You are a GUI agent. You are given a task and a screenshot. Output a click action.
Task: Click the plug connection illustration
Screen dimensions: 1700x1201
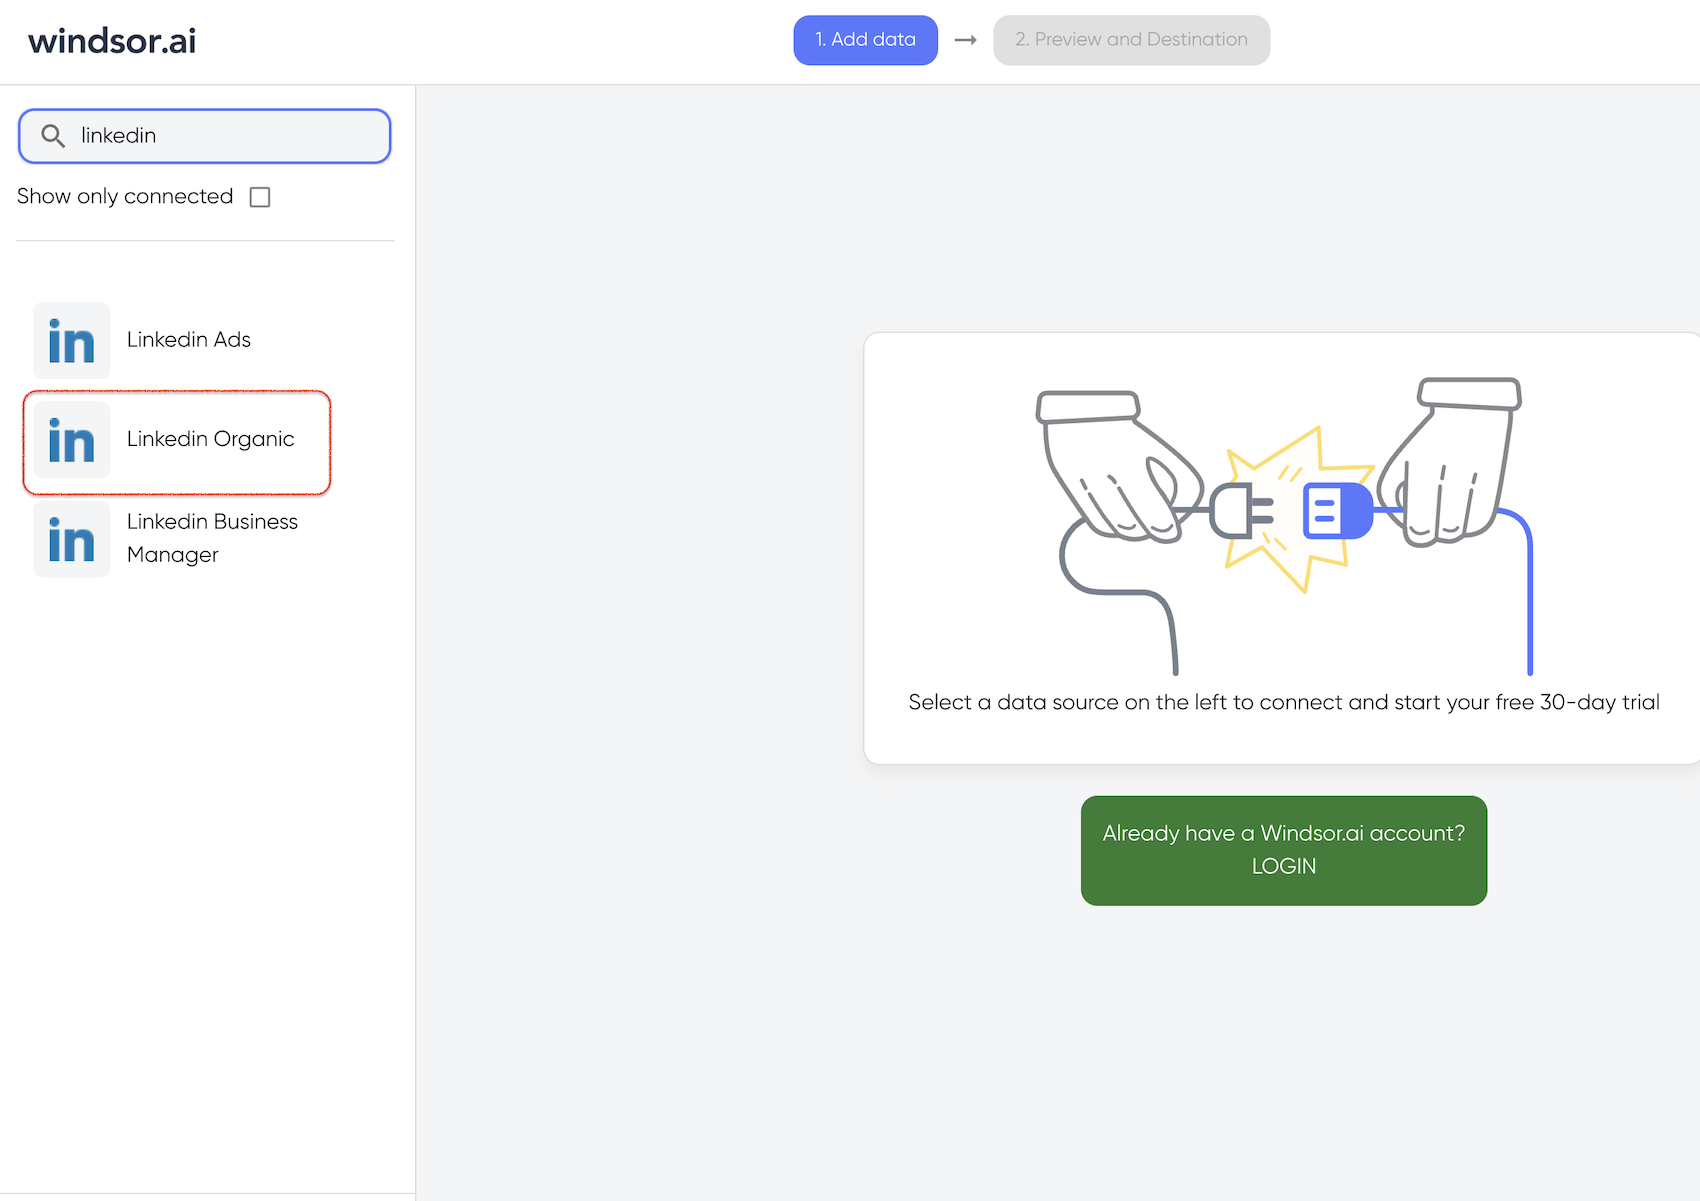(x=1284, y=525)
